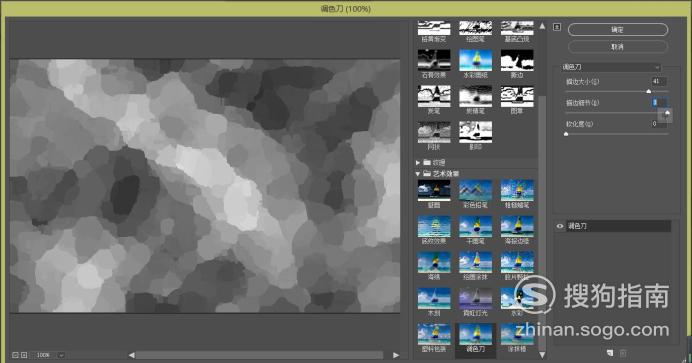This screenshot has width=692, height=363.
Task: Click the zoom out minus button
Action: [x=15, y=355]
